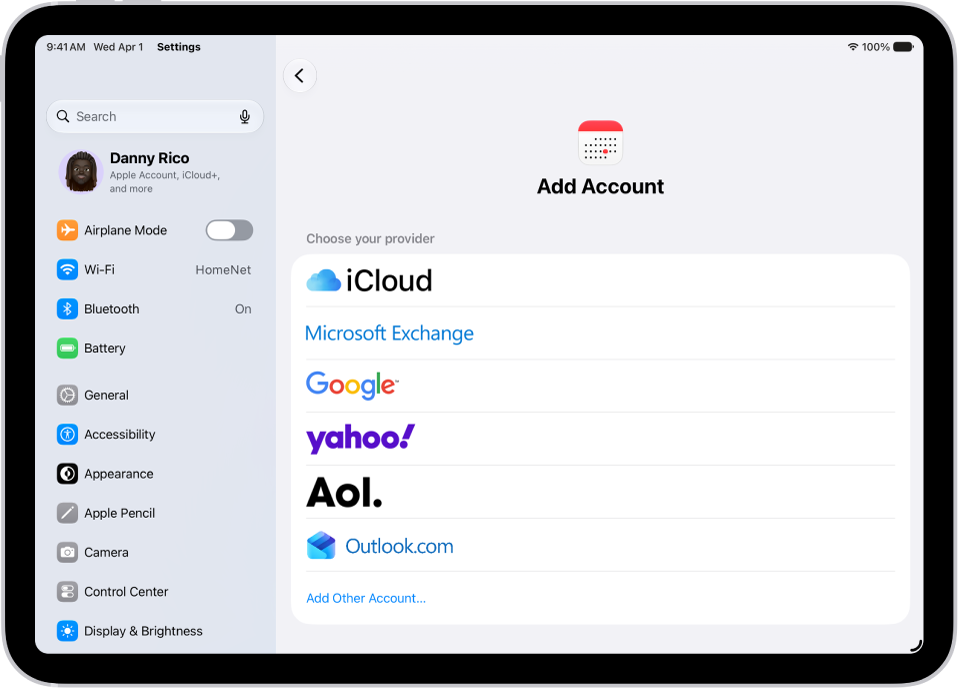Tap the microphone icon in search
Image resolution: width=960 pixels, height=690 pixels.
point(244,116)
